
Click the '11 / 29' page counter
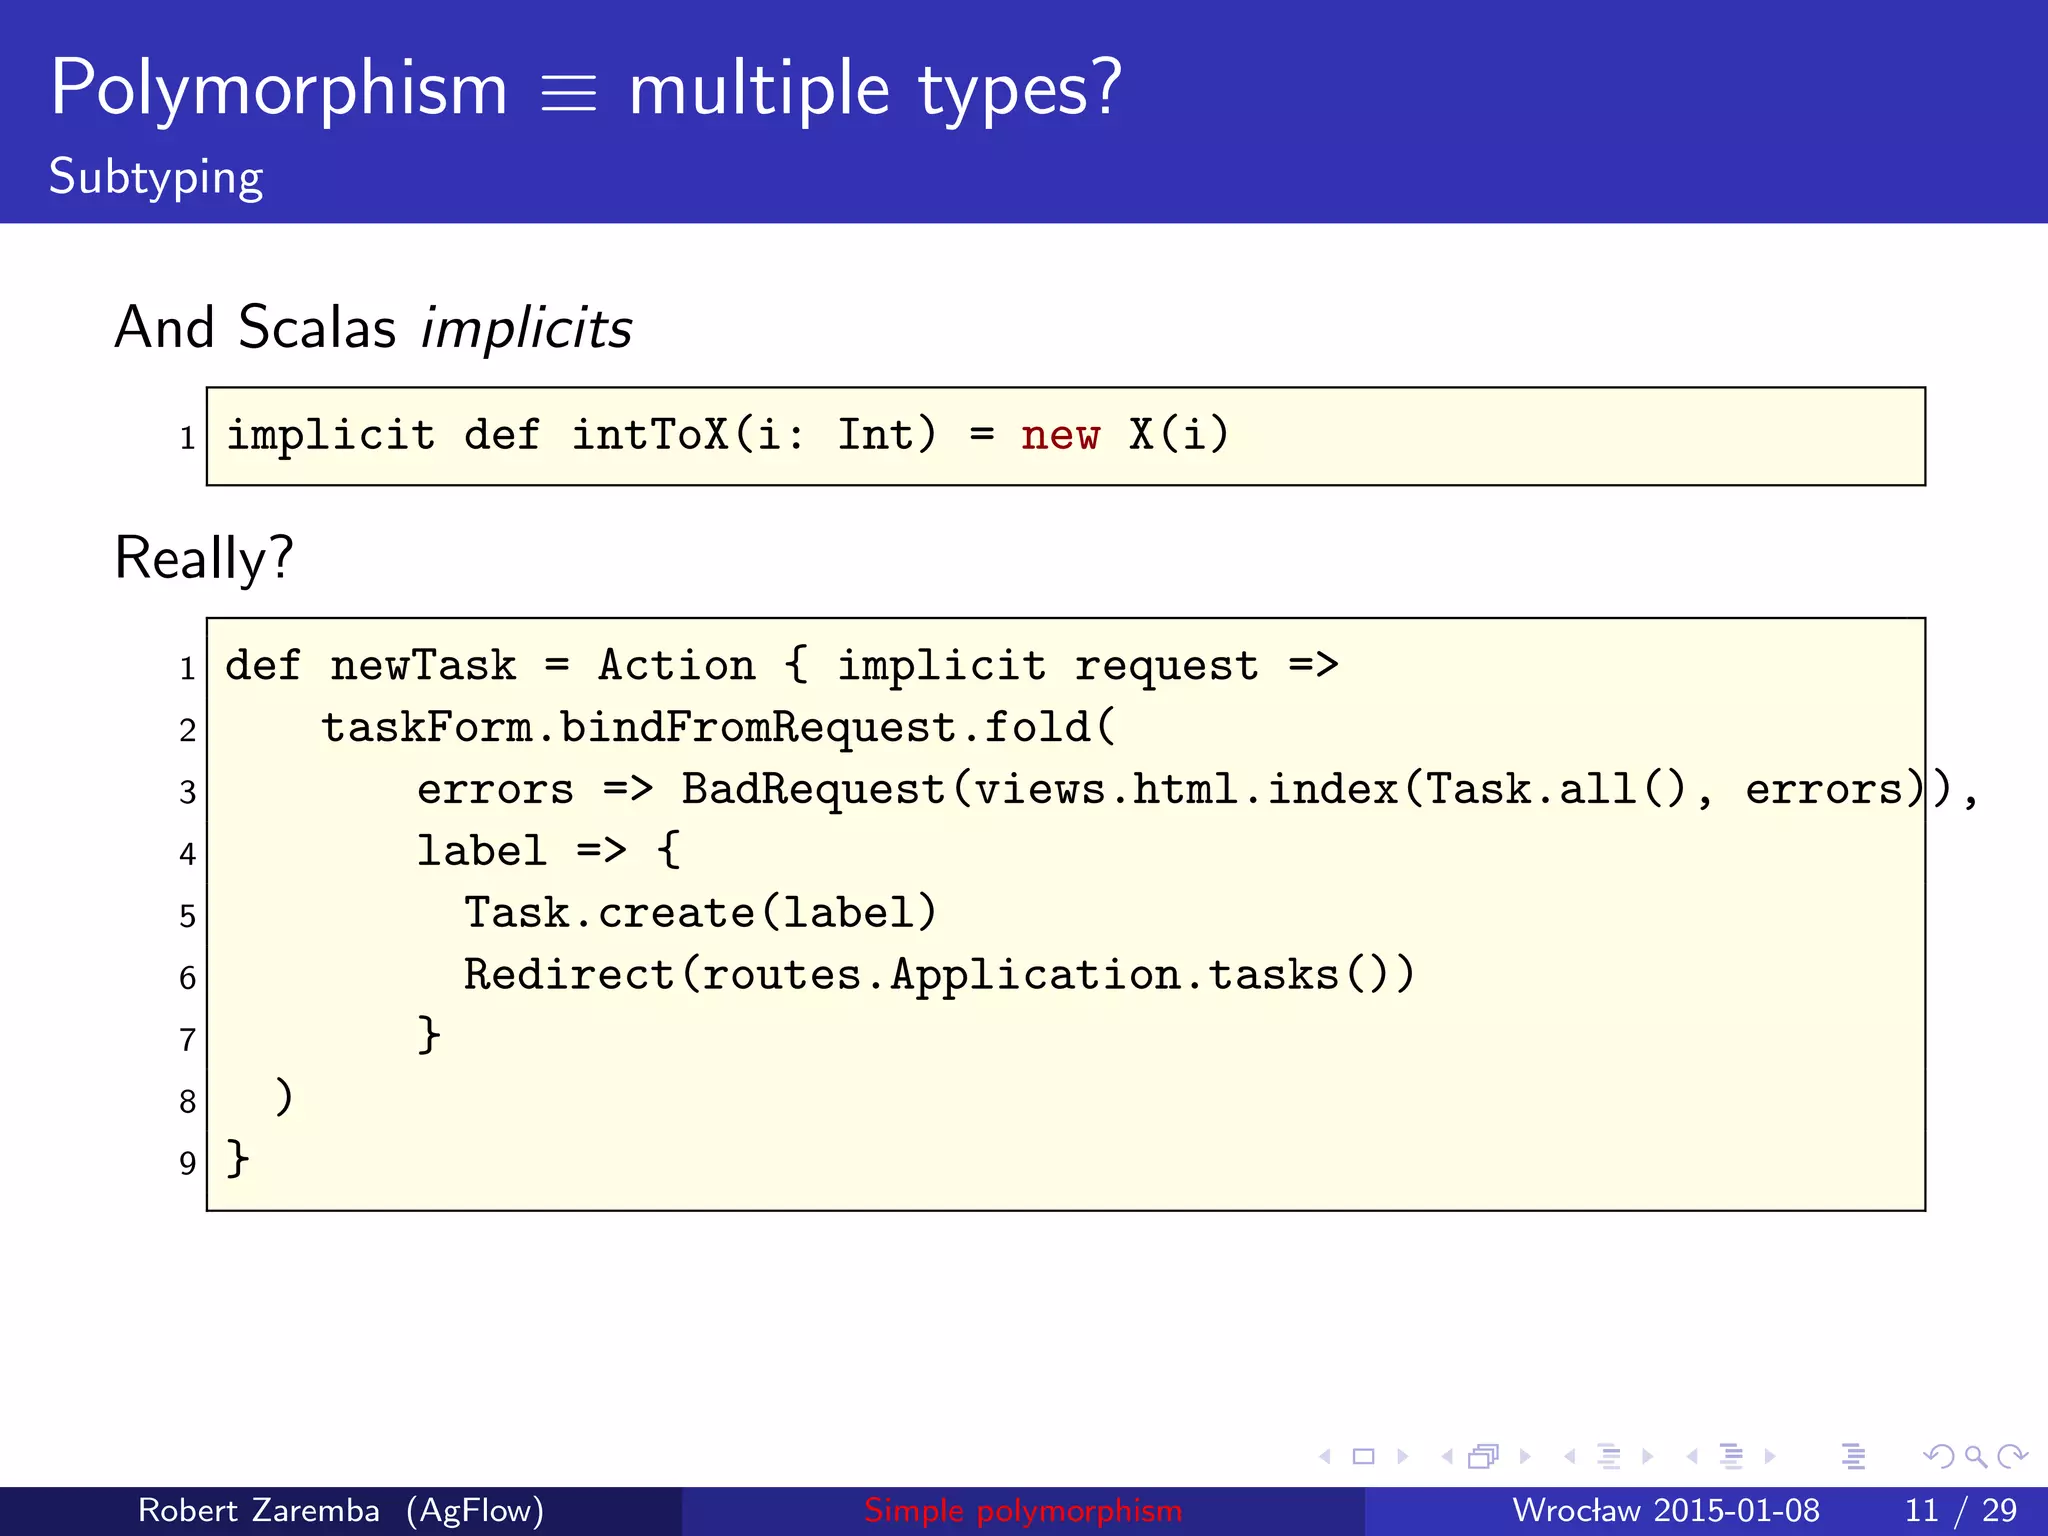[1961, 1510]
